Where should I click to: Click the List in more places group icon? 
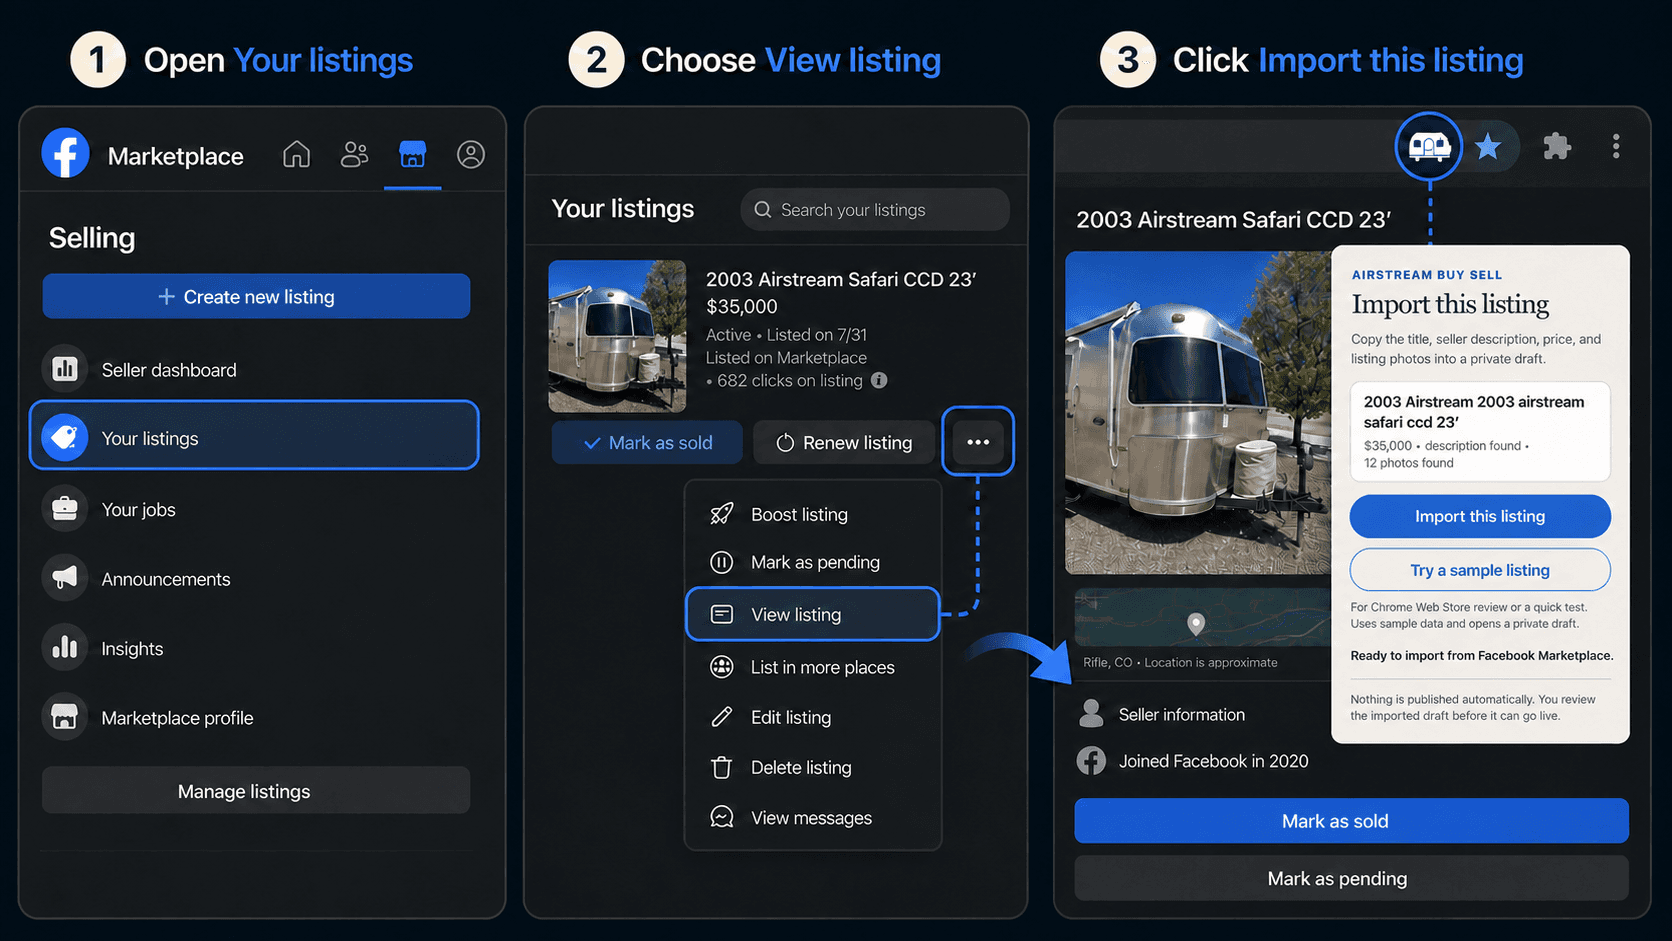(721, 667)
